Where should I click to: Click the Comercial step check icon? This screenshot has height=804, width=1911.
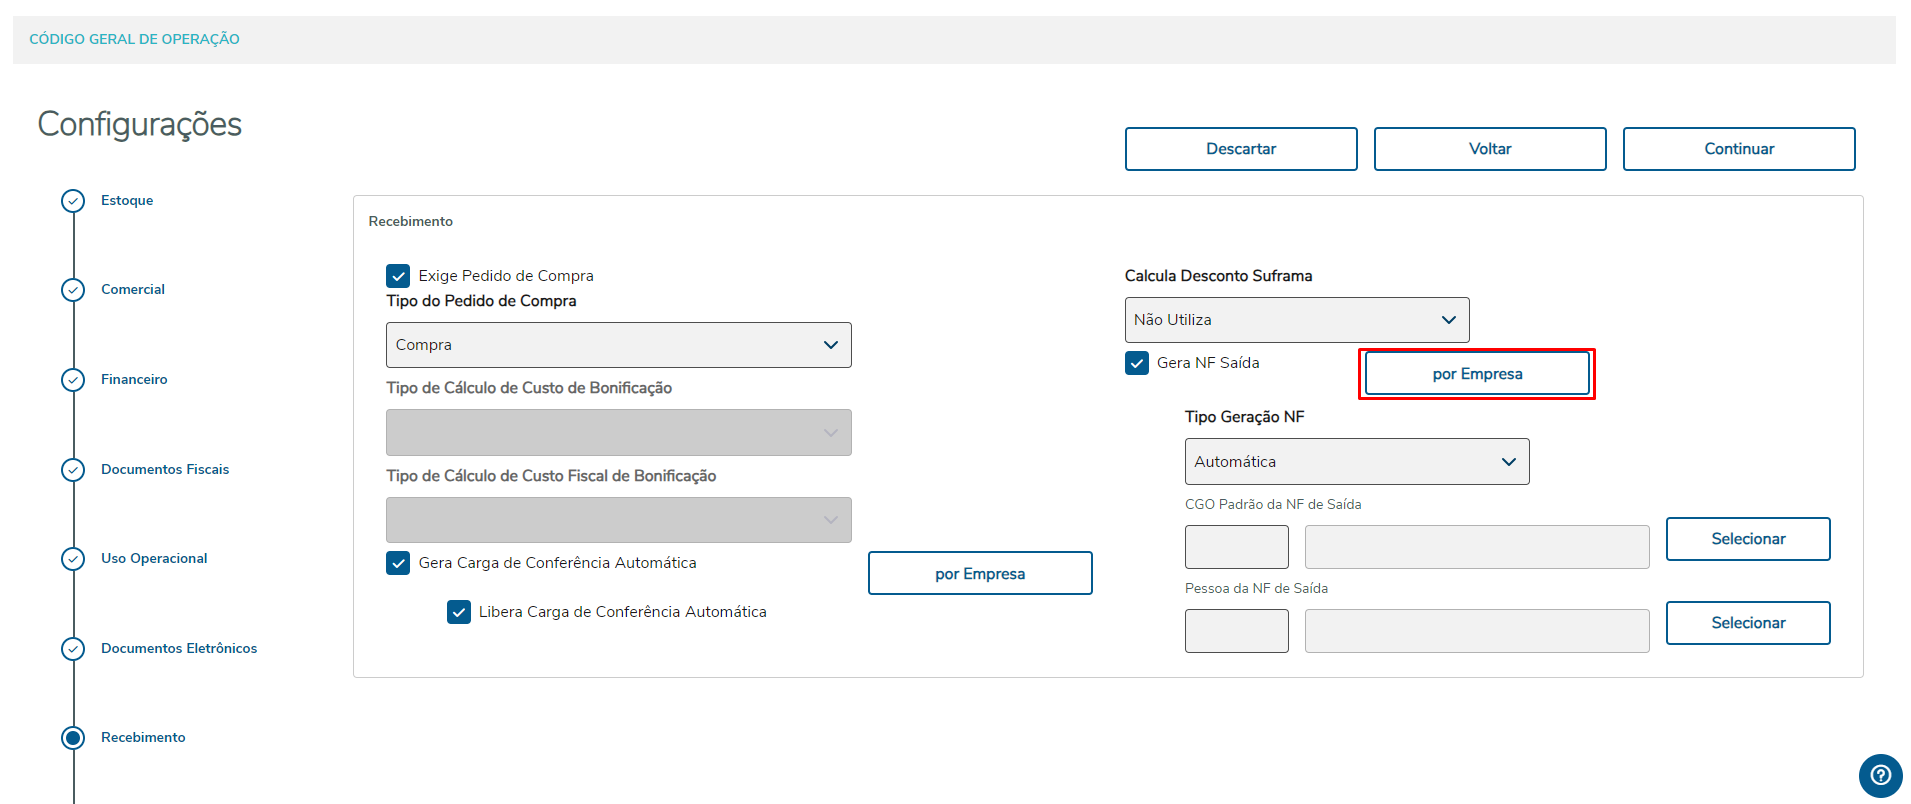73,290
